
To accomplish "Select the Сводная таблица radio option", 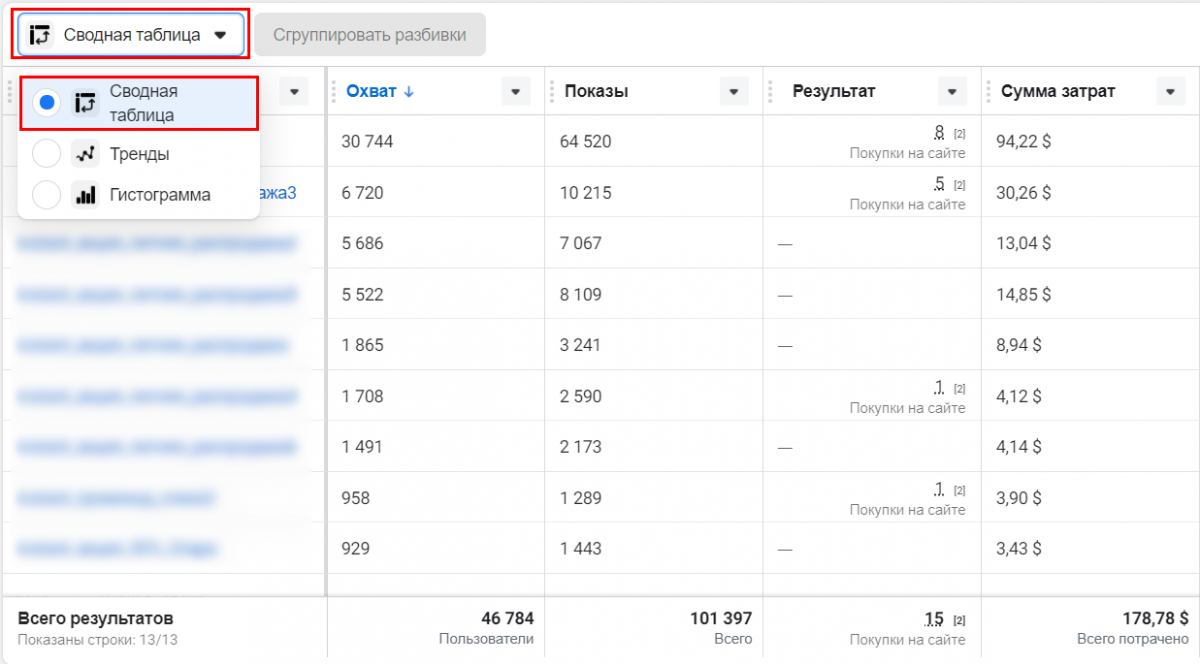I will pyautogui.click(x=46, y=102).
